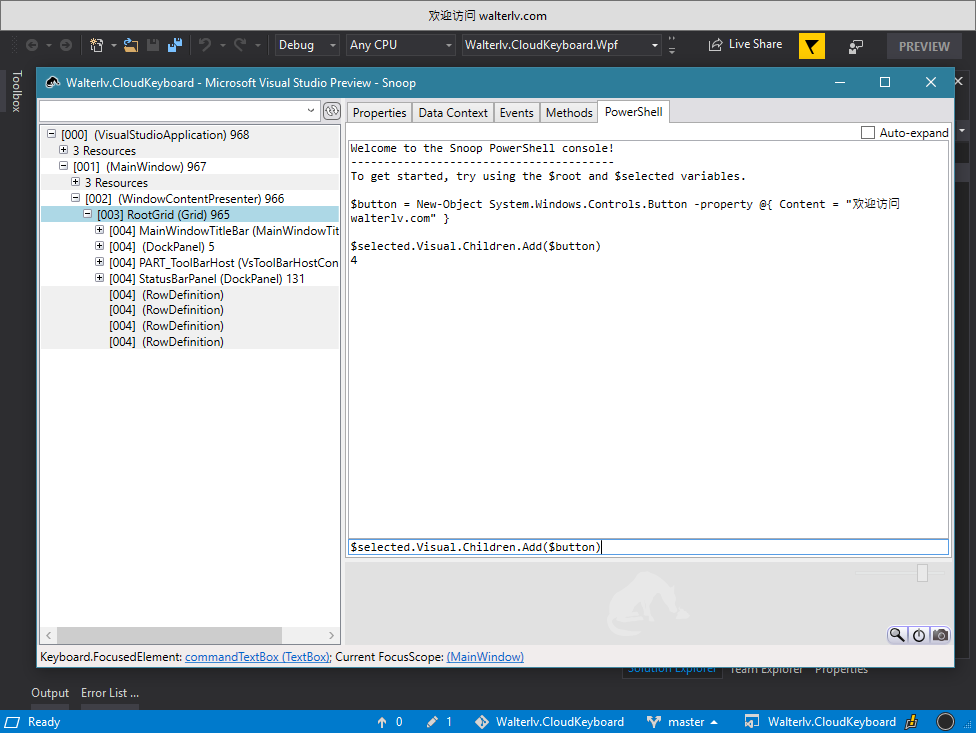The height and width of the screenshot is (733, 976).
Task: Expand the MainWindowTitleBar tree node
Action: tap(100, 230)
